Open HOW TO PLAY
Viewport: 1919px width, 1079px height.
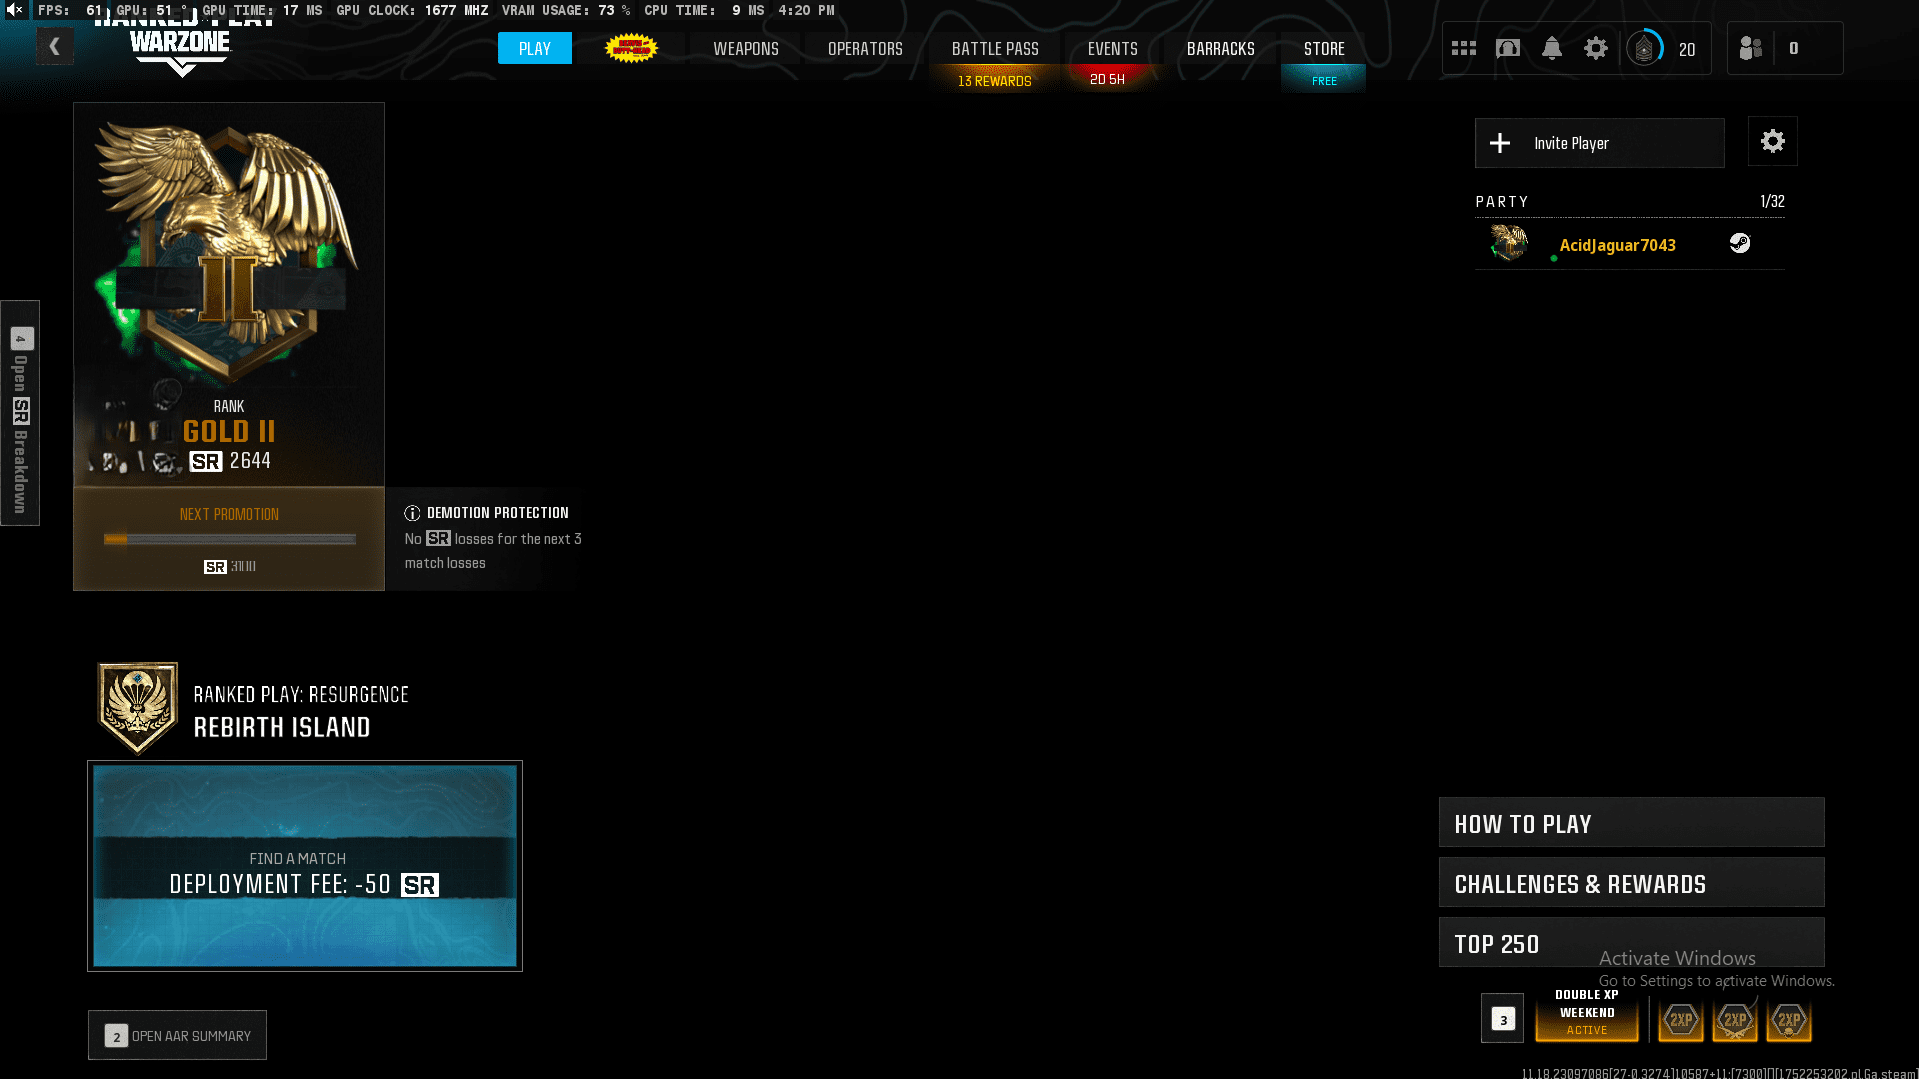click(x=1631, y=823)
